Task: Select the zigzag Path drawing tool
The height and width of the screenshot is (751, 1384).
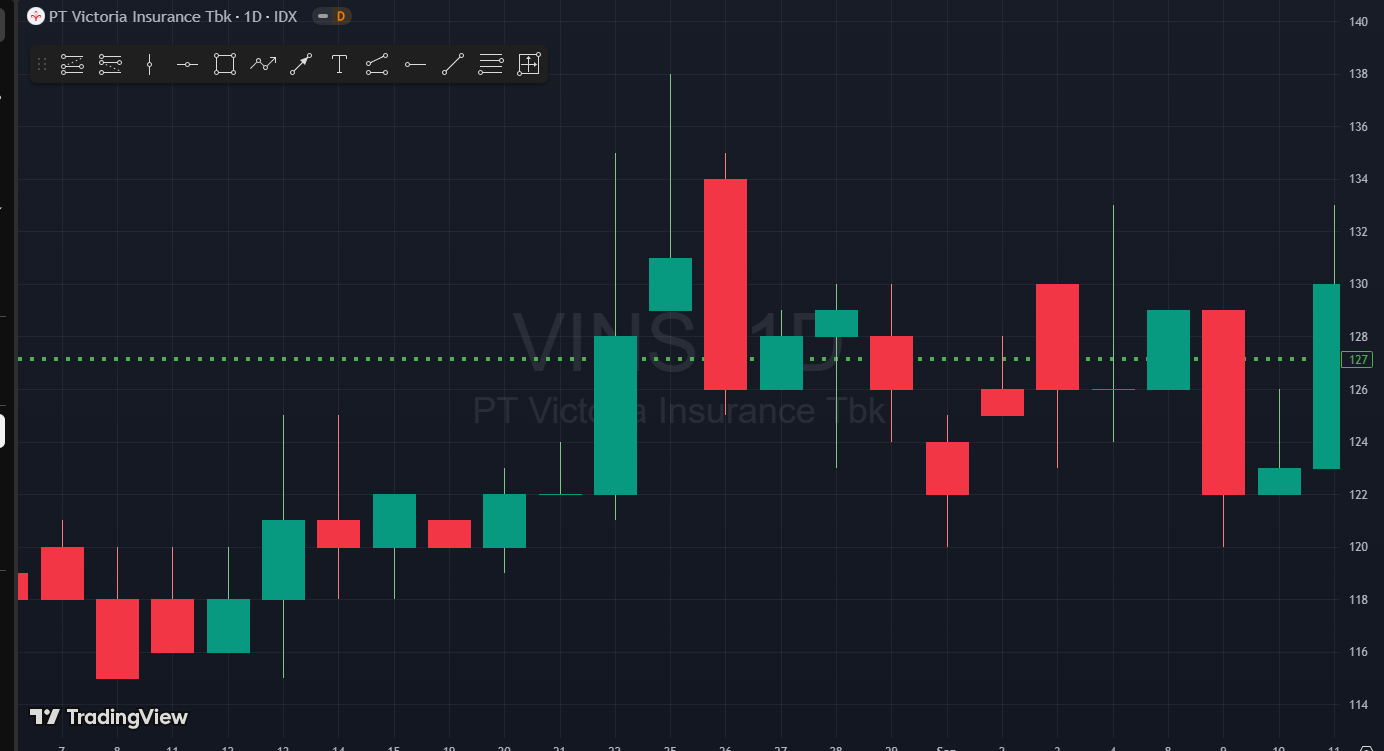Action: coord(263,65)
